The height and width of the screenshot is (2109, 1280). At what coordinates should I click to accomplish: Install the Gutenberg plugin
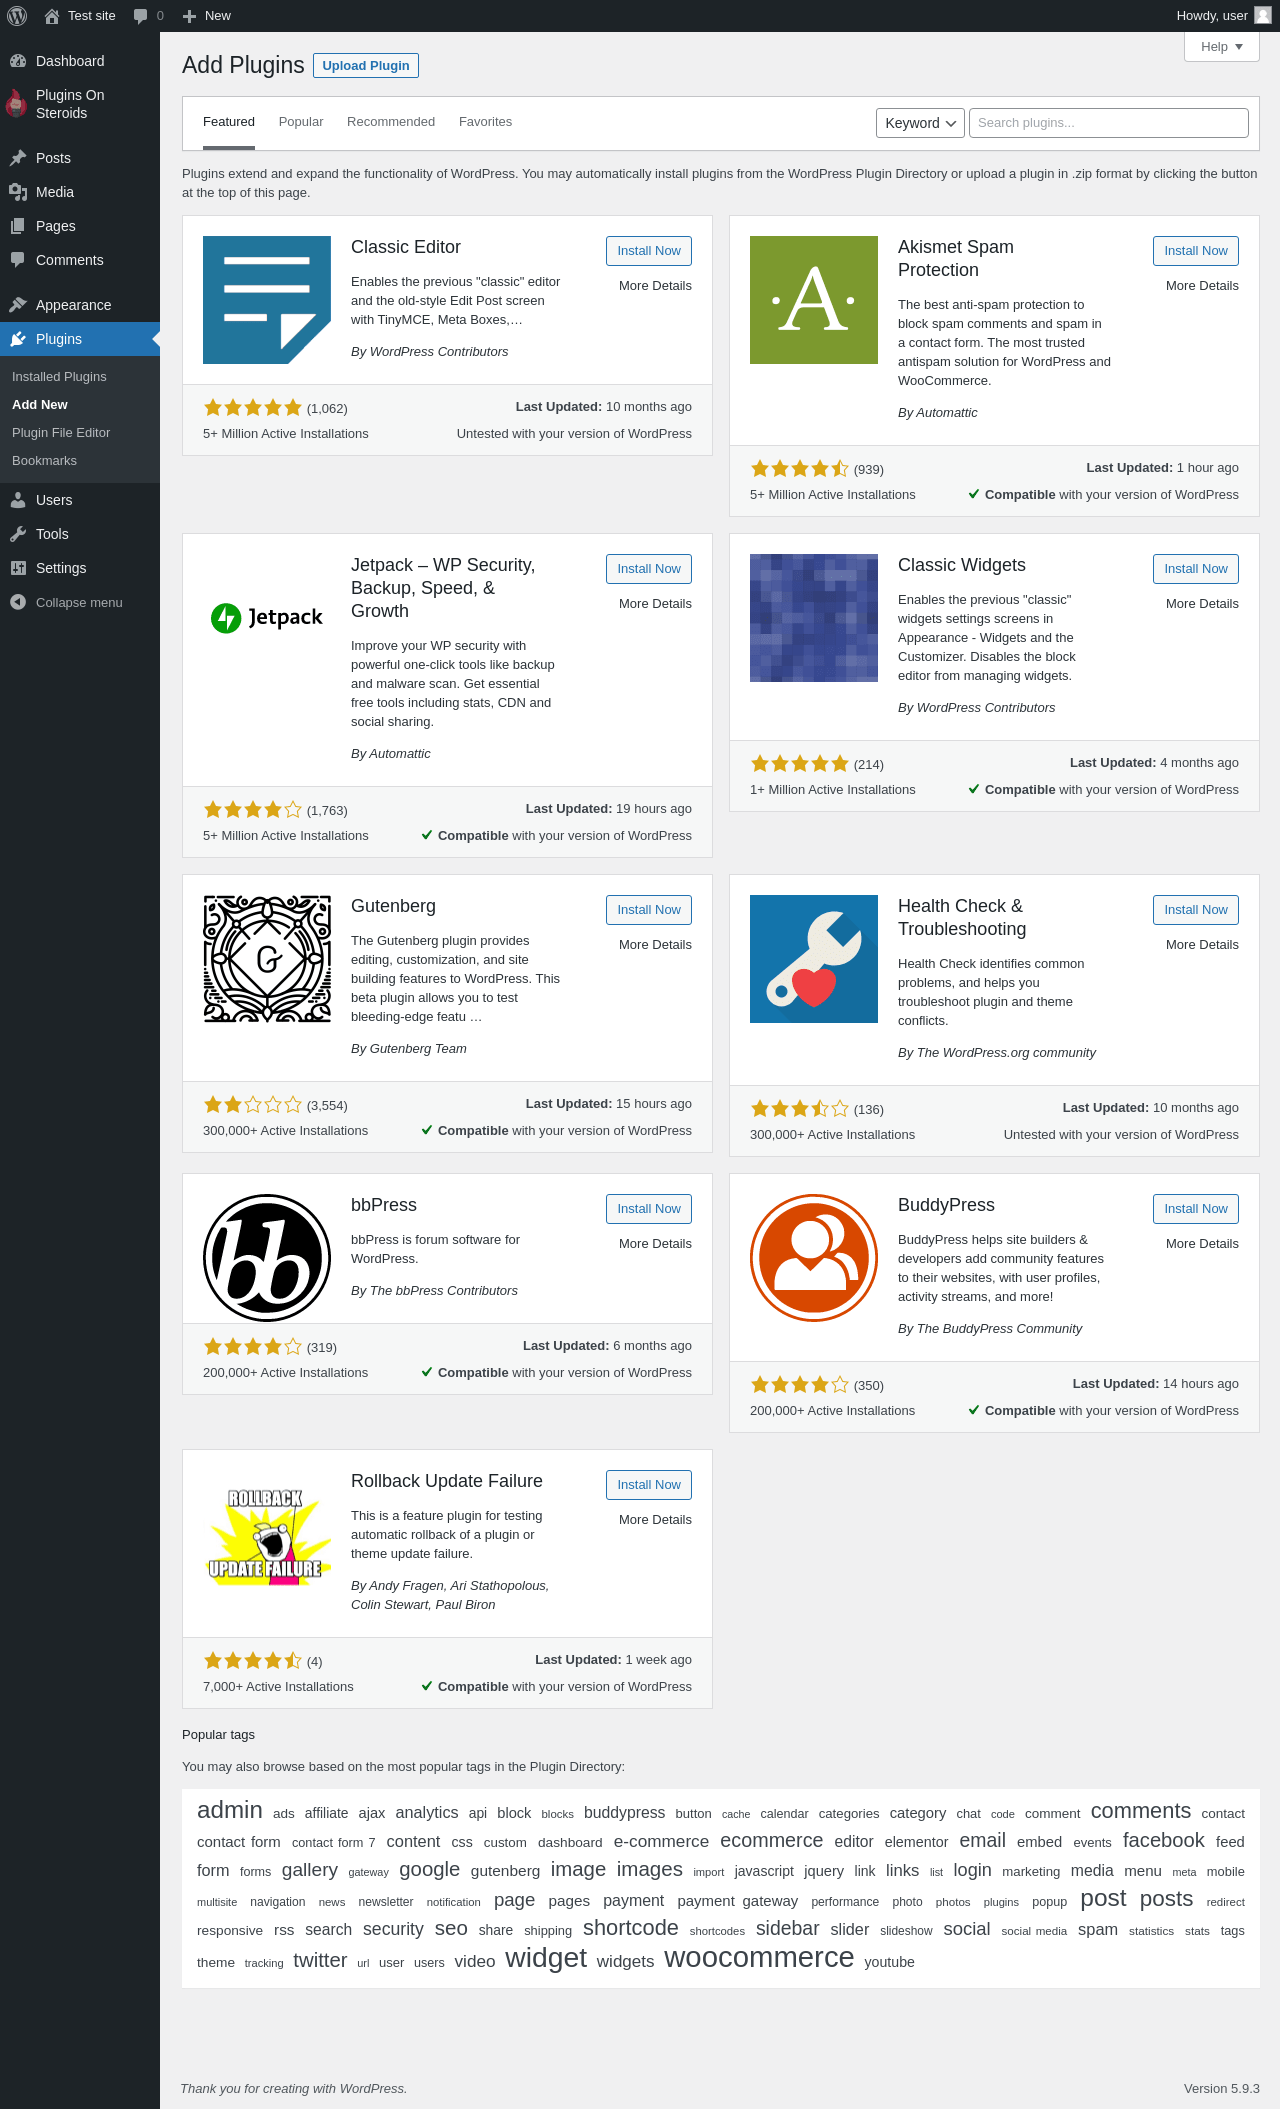pos(649,910)
